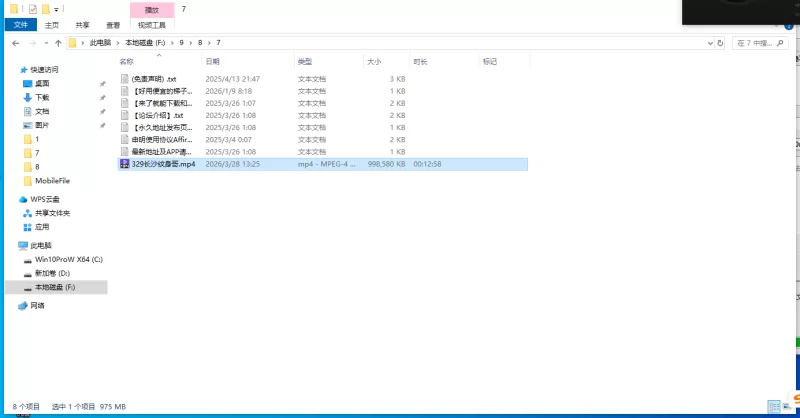Switch to the 主页 ribbon tab
The width and height of the screenshot is (800, 418).
52,25
